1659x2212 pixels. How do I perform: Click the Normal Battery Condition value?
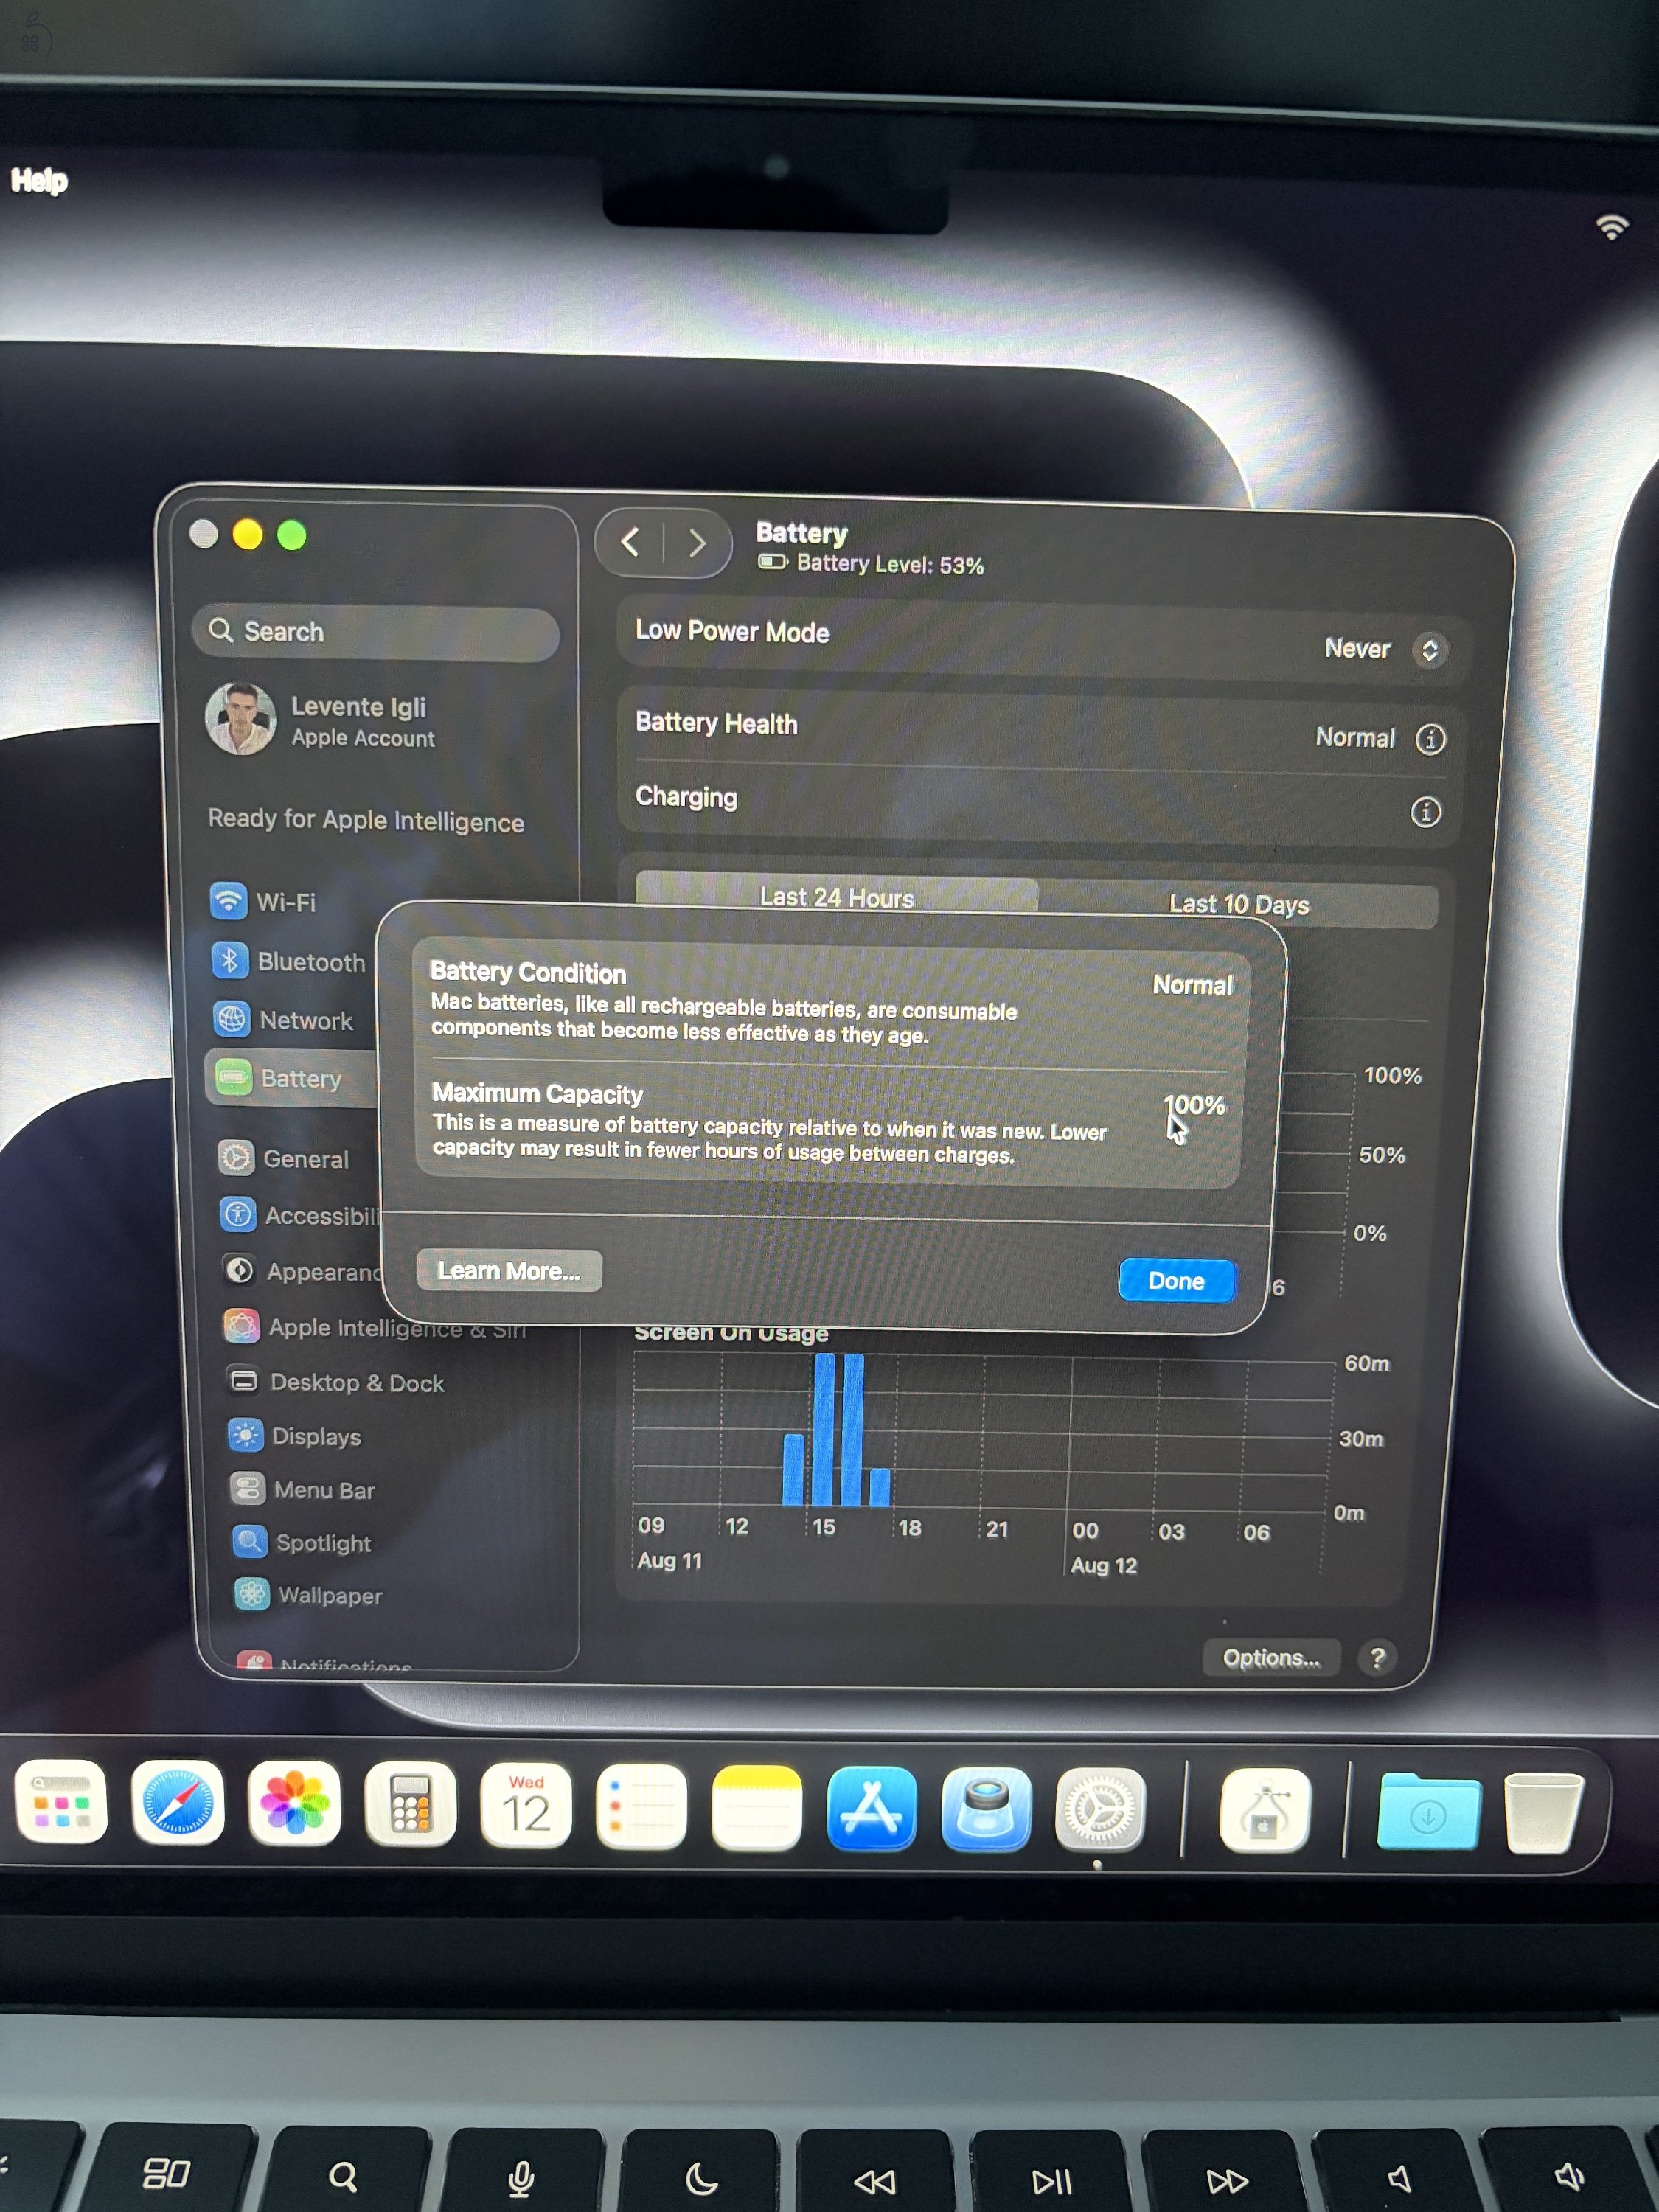tap(1193, 984)
